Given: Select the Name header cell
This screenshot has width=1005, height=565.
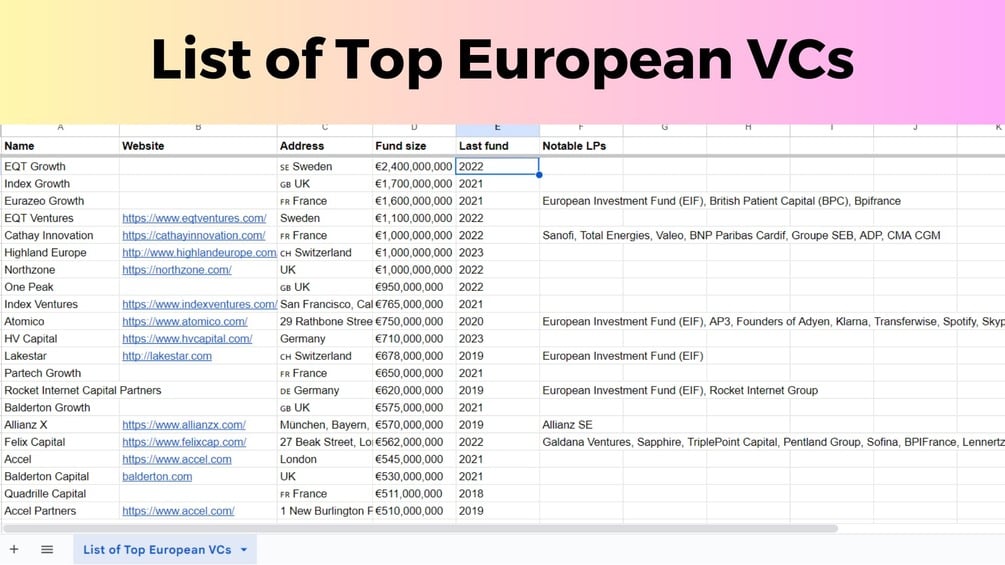Looking at the screenshot, I should [60, 146].
